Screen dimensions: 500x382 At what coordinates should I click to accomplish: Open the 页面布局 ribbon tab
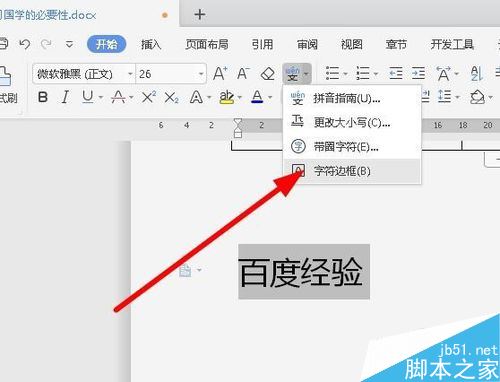click(207, 44)
